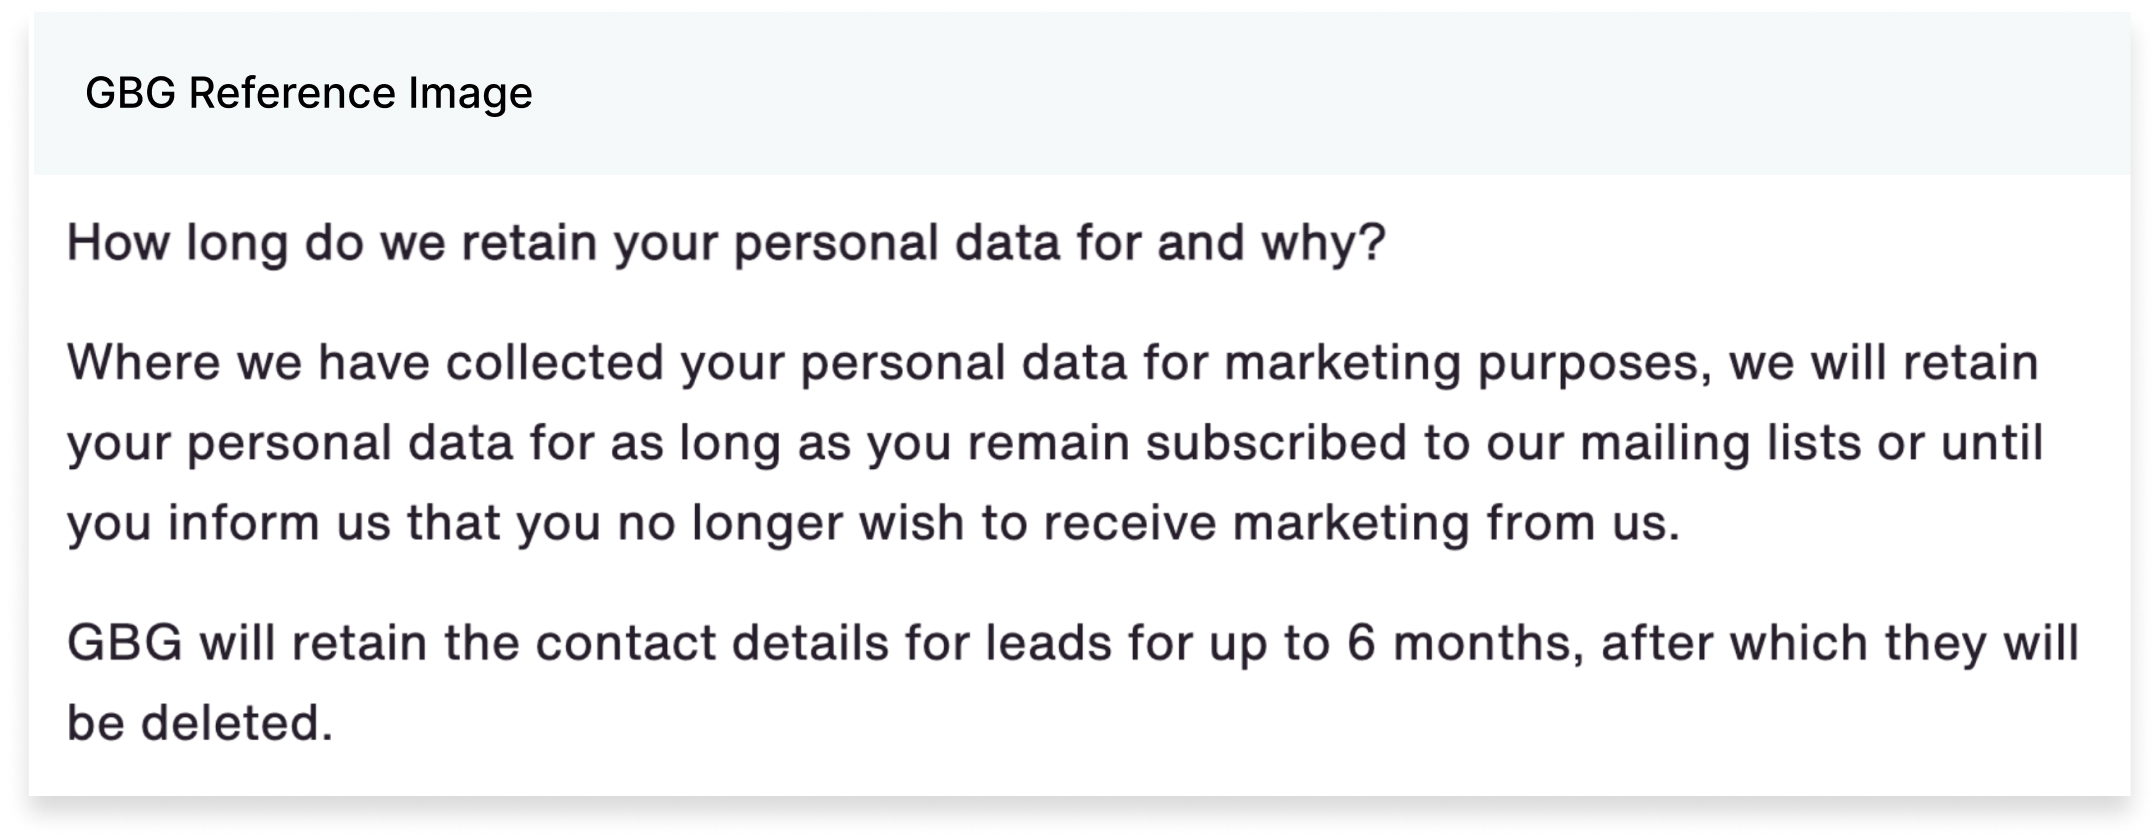The height and width of the screenshot is (836, 2154).
Task: Click the phrase "be deleted."
Action: pos(200,722)
